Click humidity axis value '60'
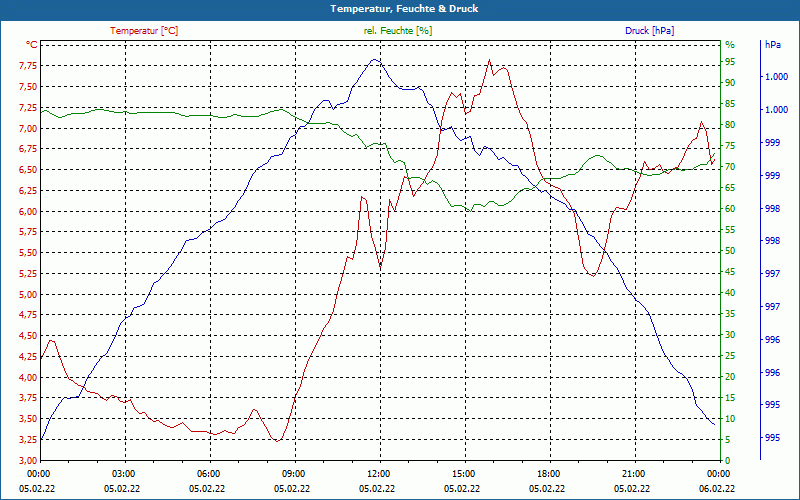The width and height of the screenshot is (800, 500). [x=730, y=209]
